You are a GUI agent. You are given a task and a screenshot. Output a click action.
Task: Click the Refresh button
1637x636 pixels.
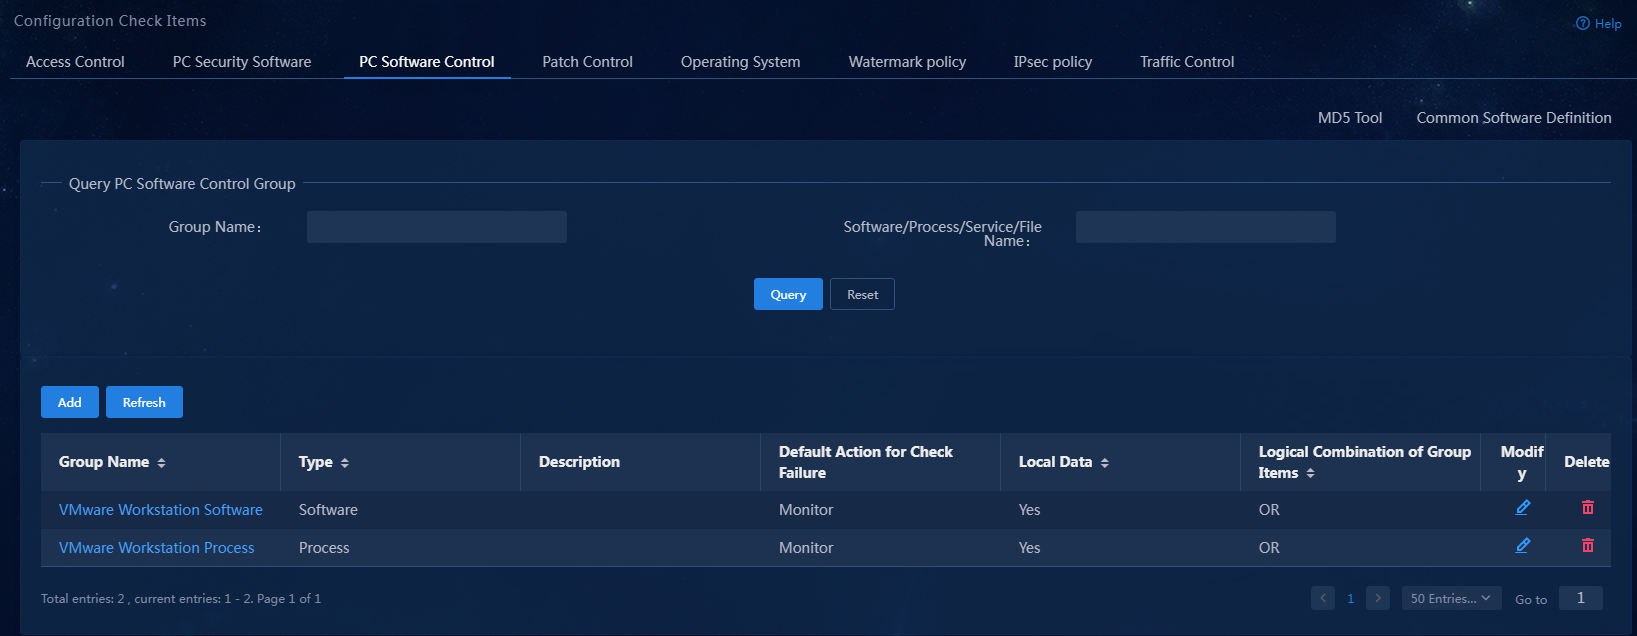pyautogui.click(x=144, y=402)
